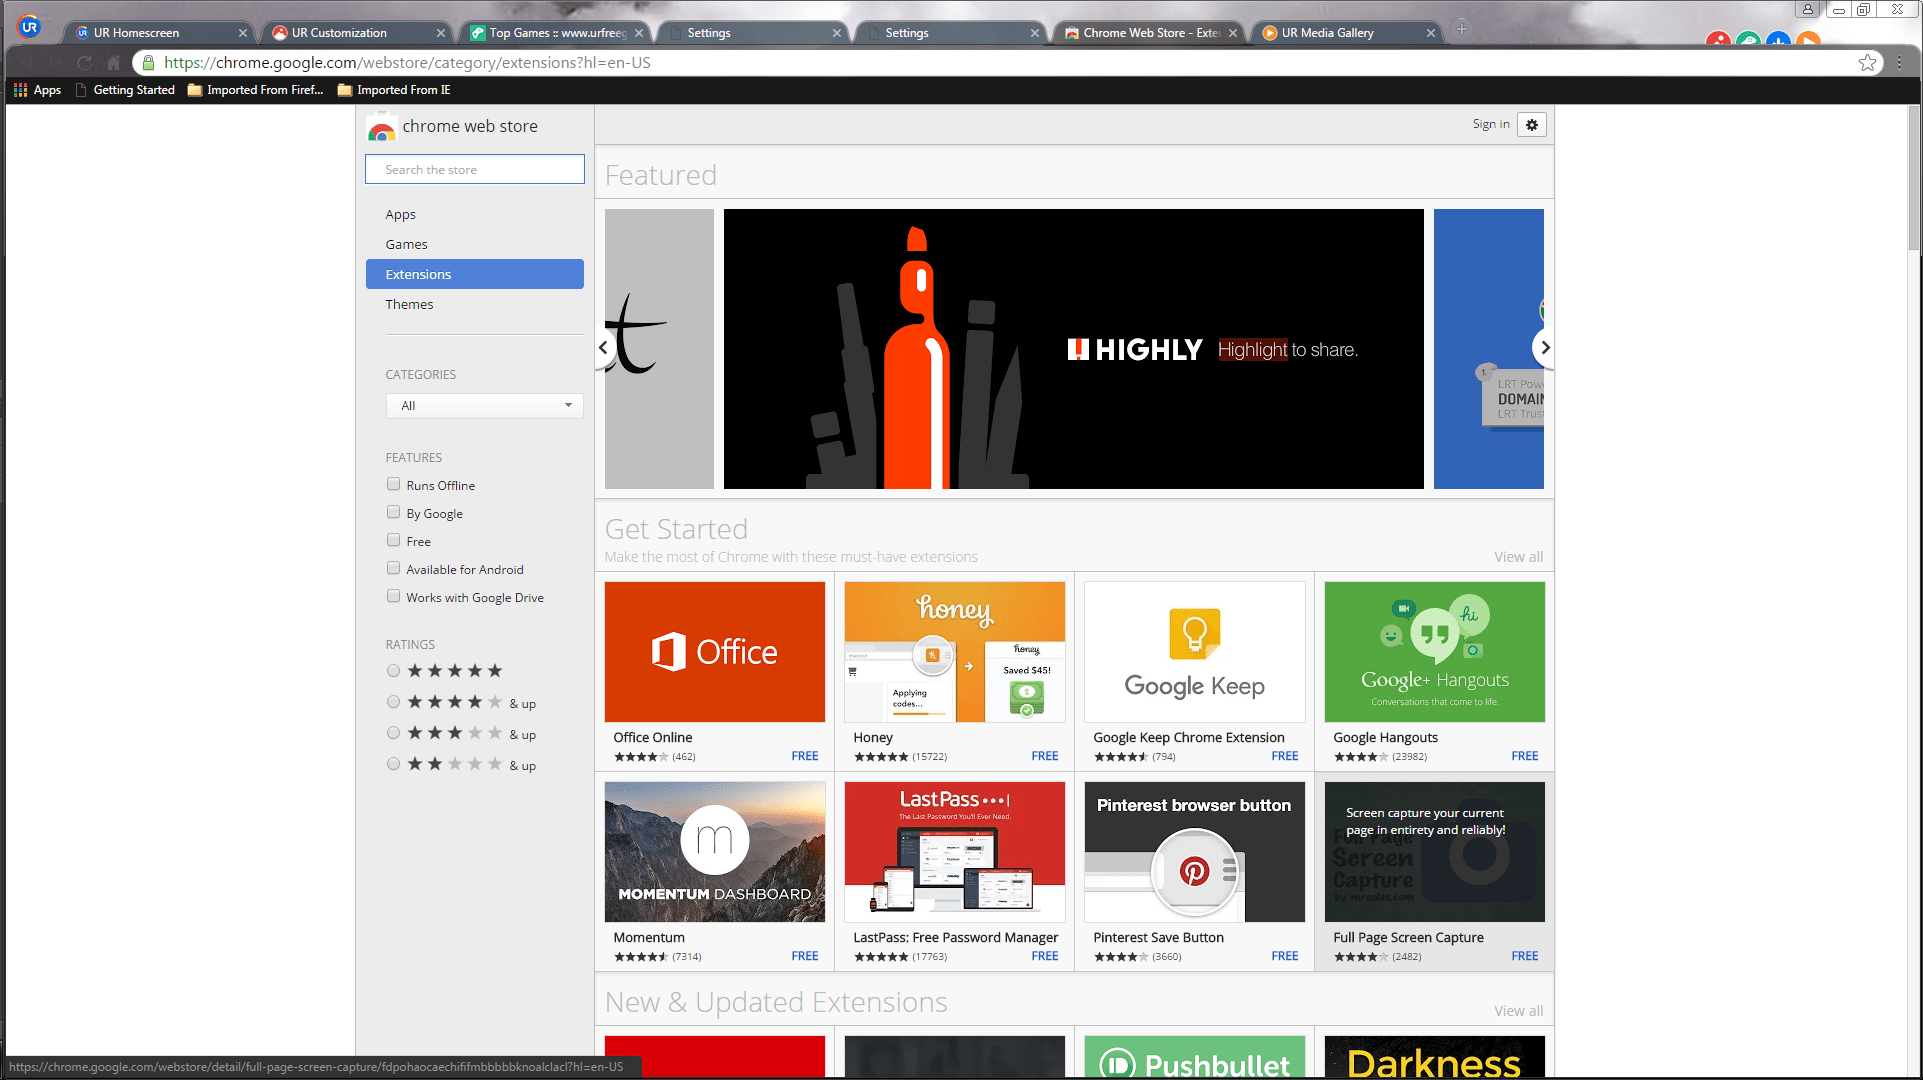Open the web store settings gear

click(x=1531, y=125)
